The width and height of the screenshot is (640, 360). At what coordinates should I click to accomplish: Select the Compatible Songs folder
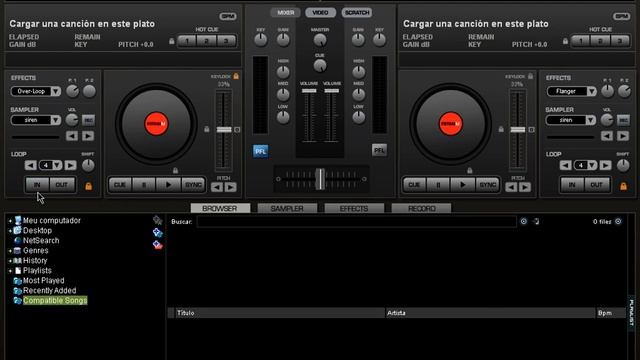tap(55, 301)
